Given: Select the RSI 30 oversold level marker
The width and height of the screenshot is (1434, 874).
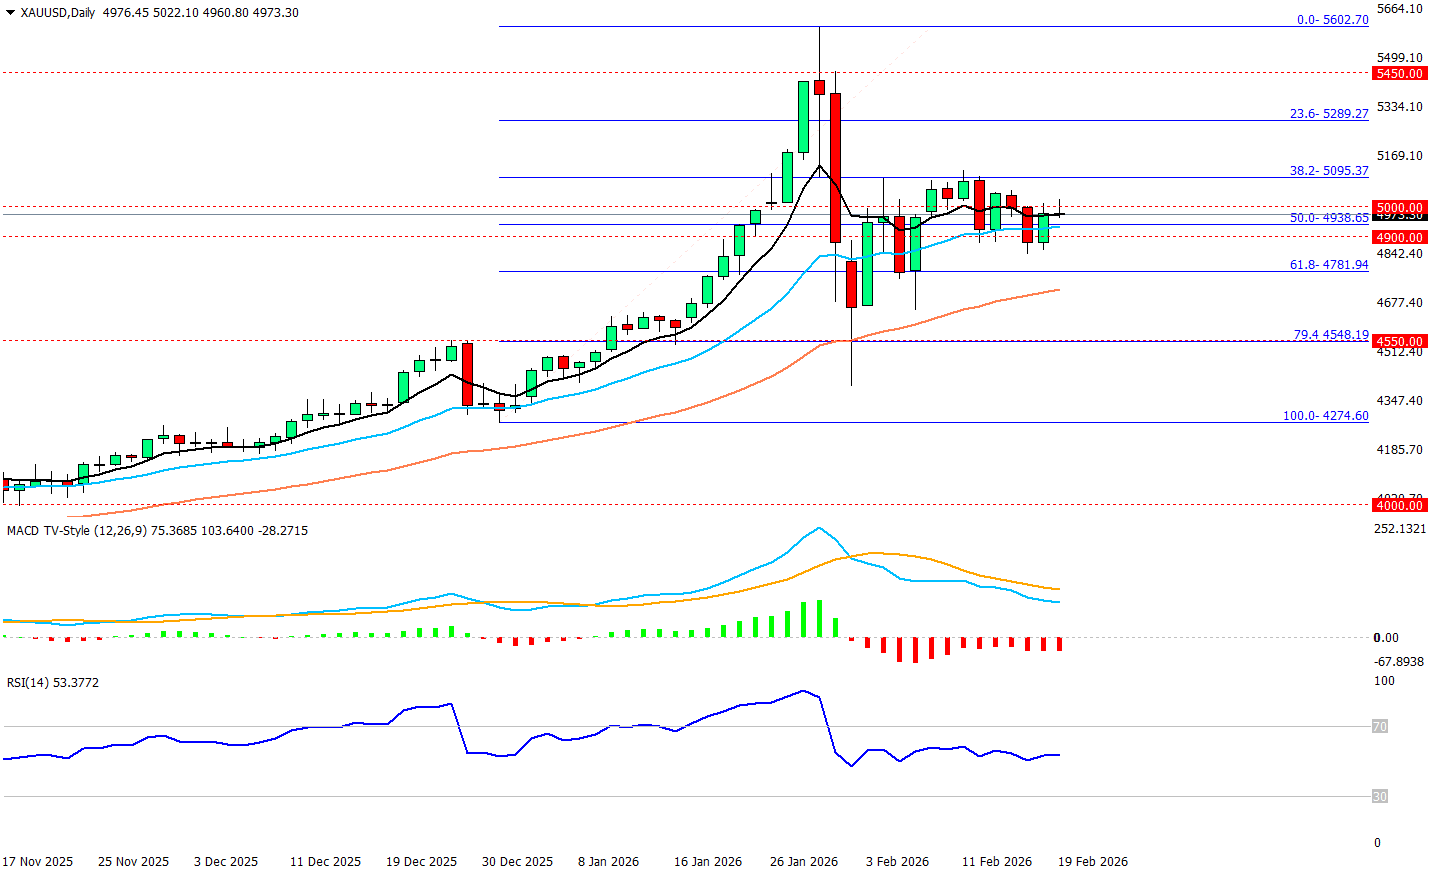Looking at the screenshot, I should click(x=1379, y=797).
